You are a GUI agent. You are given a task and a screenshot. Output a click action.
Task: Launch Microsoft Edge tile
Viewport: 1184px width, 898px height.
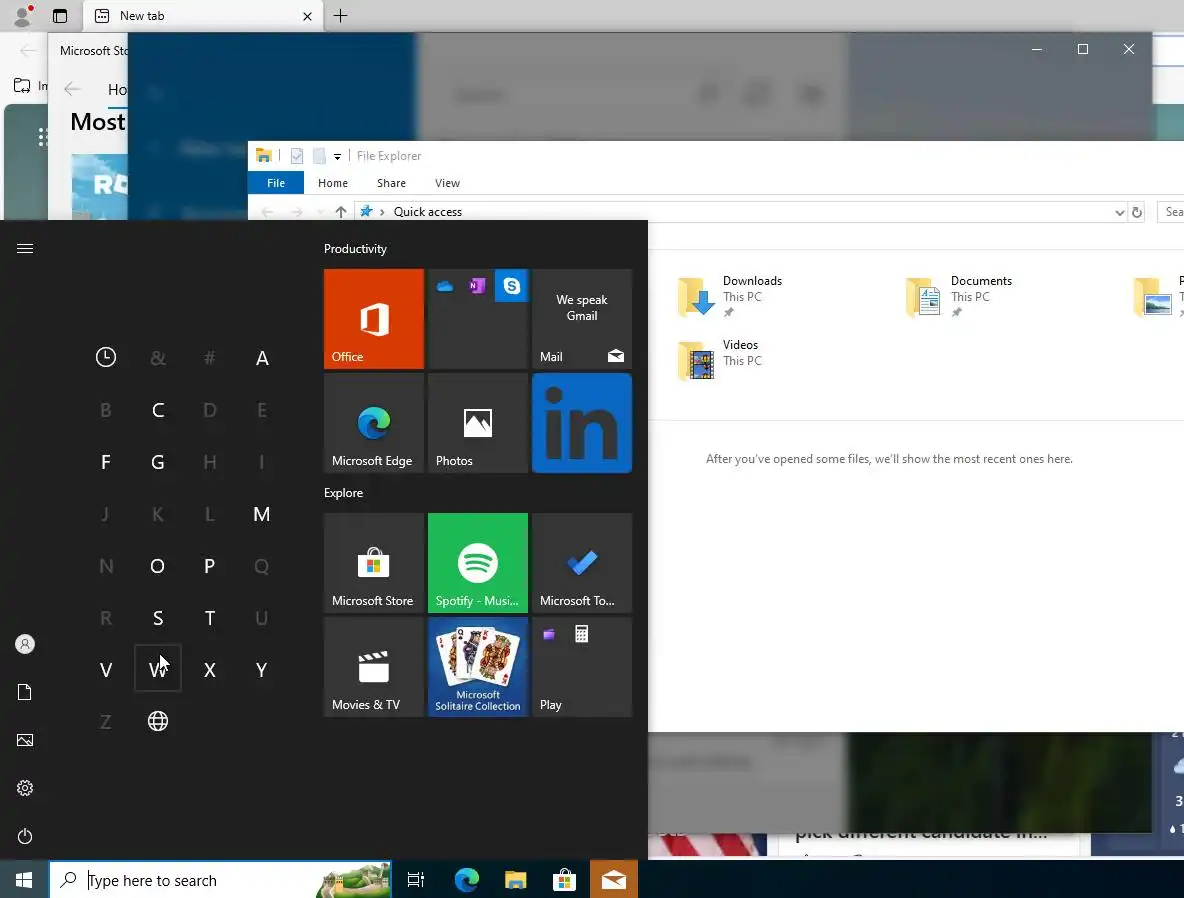point(373,423)
